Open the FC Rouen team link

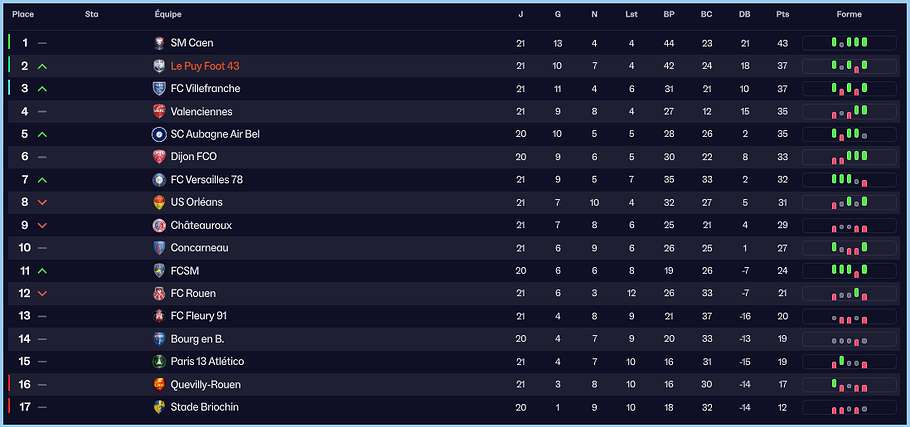tap(193, 293)
